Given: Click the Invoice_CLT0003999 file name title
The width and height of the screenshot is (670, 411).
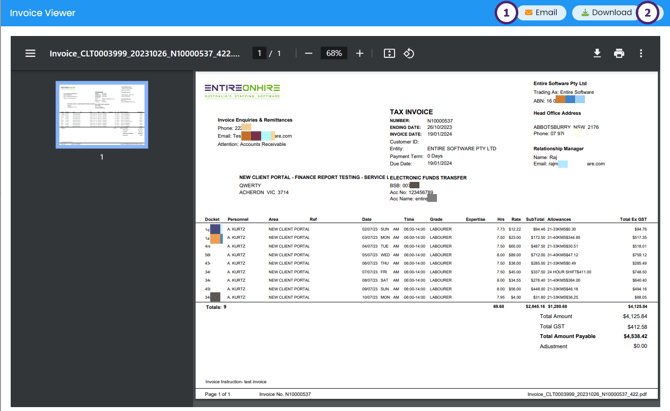Looking at the screenshot, I should click(x=144, y=53).
